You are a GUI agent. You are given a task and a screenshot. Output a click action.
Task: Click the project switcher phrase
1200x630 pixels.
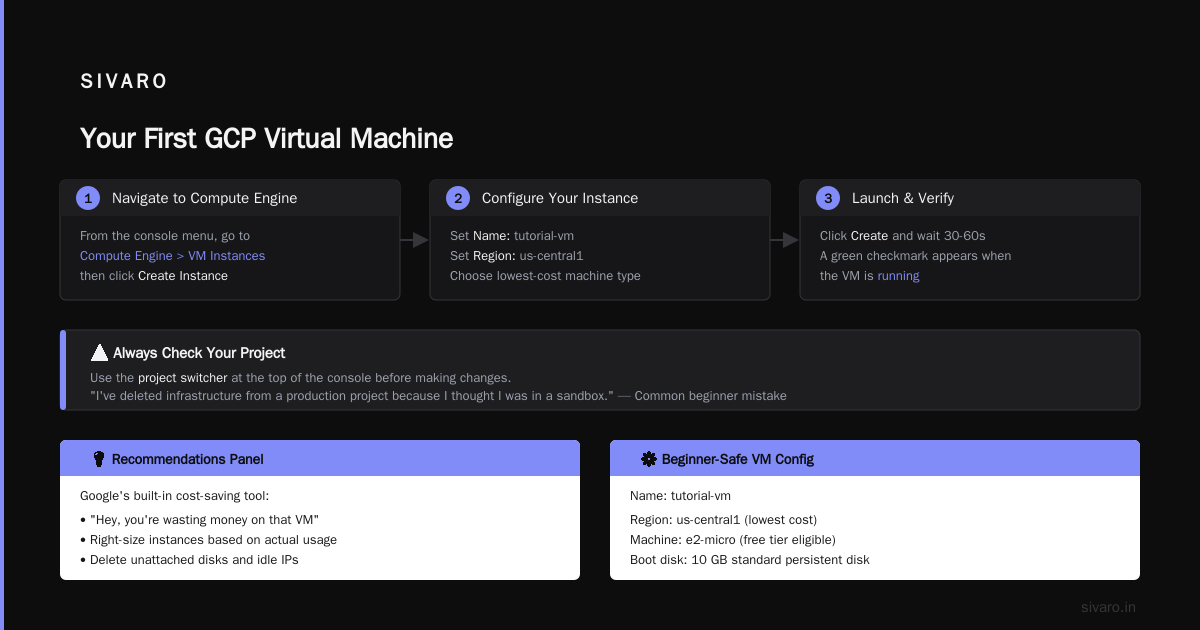pos(183,378)
